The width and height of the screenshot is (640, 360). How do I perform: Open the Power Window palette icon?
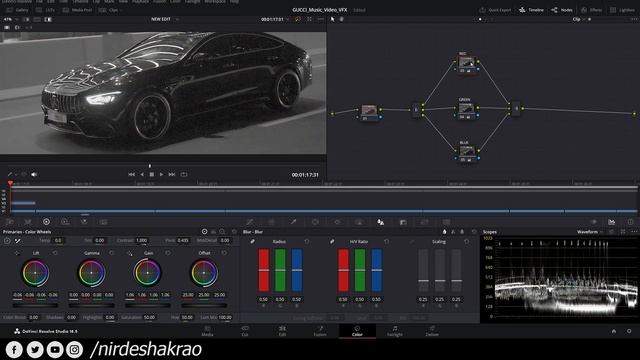315,222
